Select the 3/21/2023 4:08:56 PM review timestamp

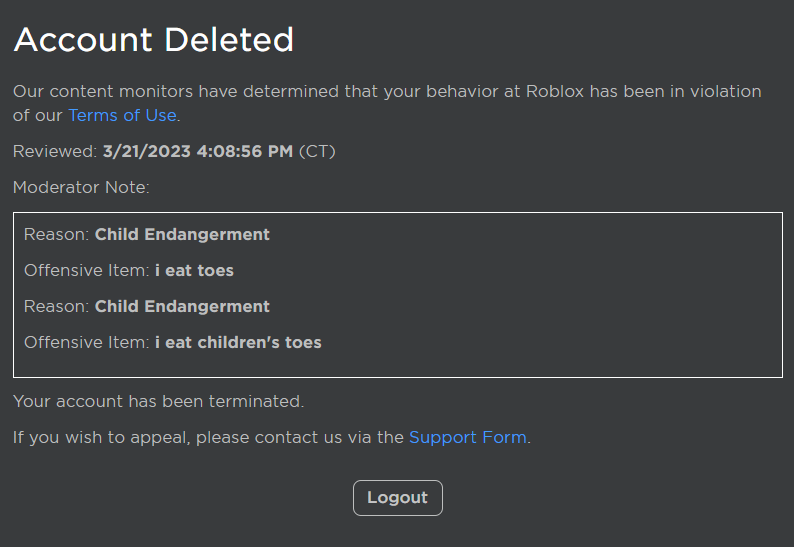coord(197,151)
